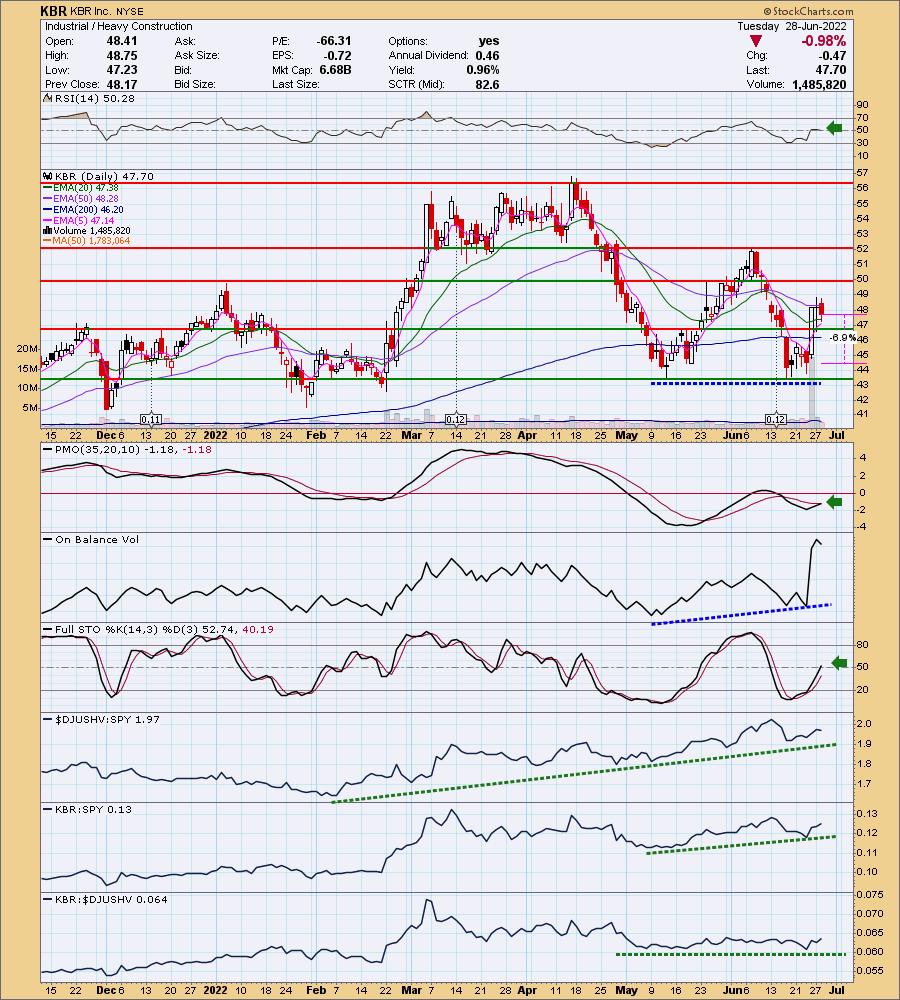Click the 2022 label on bottom date axis
The width and height of the screenshot is (900, 1000).
(215, 990)
